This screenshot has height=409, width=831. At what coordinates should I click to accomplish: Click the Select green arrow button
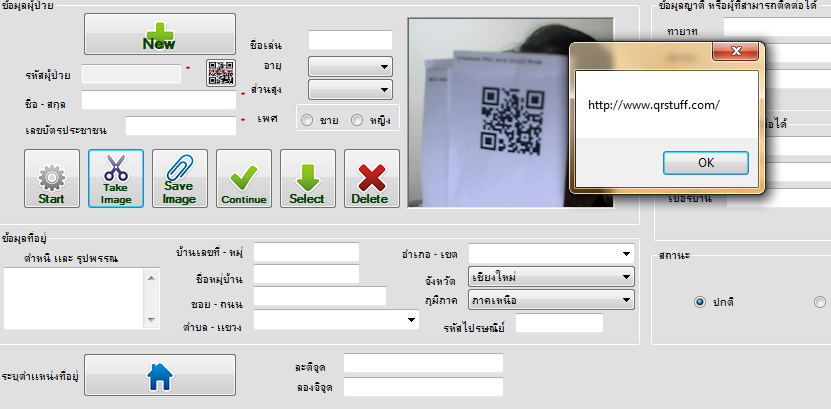tap(308, 178)
